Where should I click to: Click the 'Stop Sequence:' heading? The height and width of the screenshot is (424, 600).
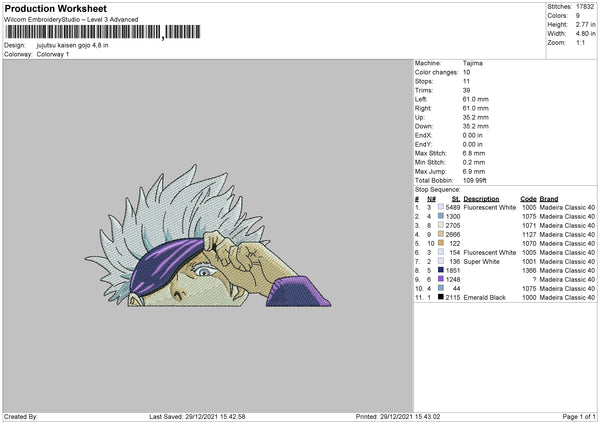point(438,189)
